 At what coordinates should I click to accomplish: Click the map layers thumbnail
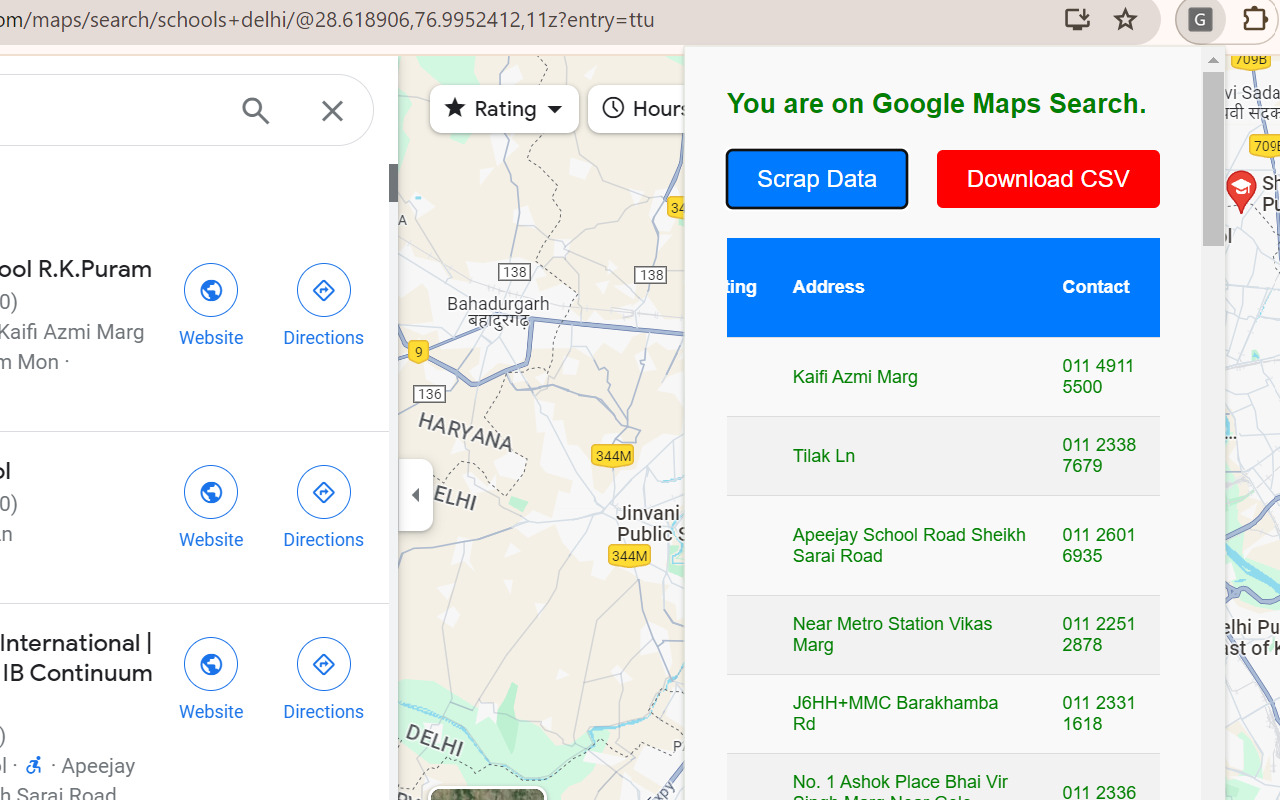(487, 794)
